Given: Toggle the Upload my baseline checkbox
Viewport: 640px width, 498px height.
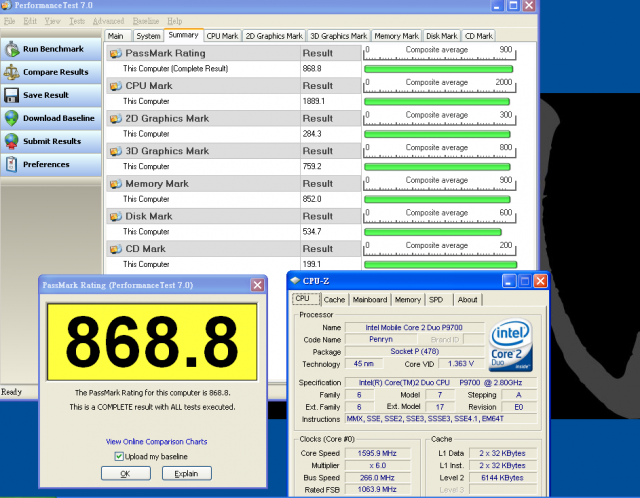Looking at the screenshot, I should click(x=119, y=456).
